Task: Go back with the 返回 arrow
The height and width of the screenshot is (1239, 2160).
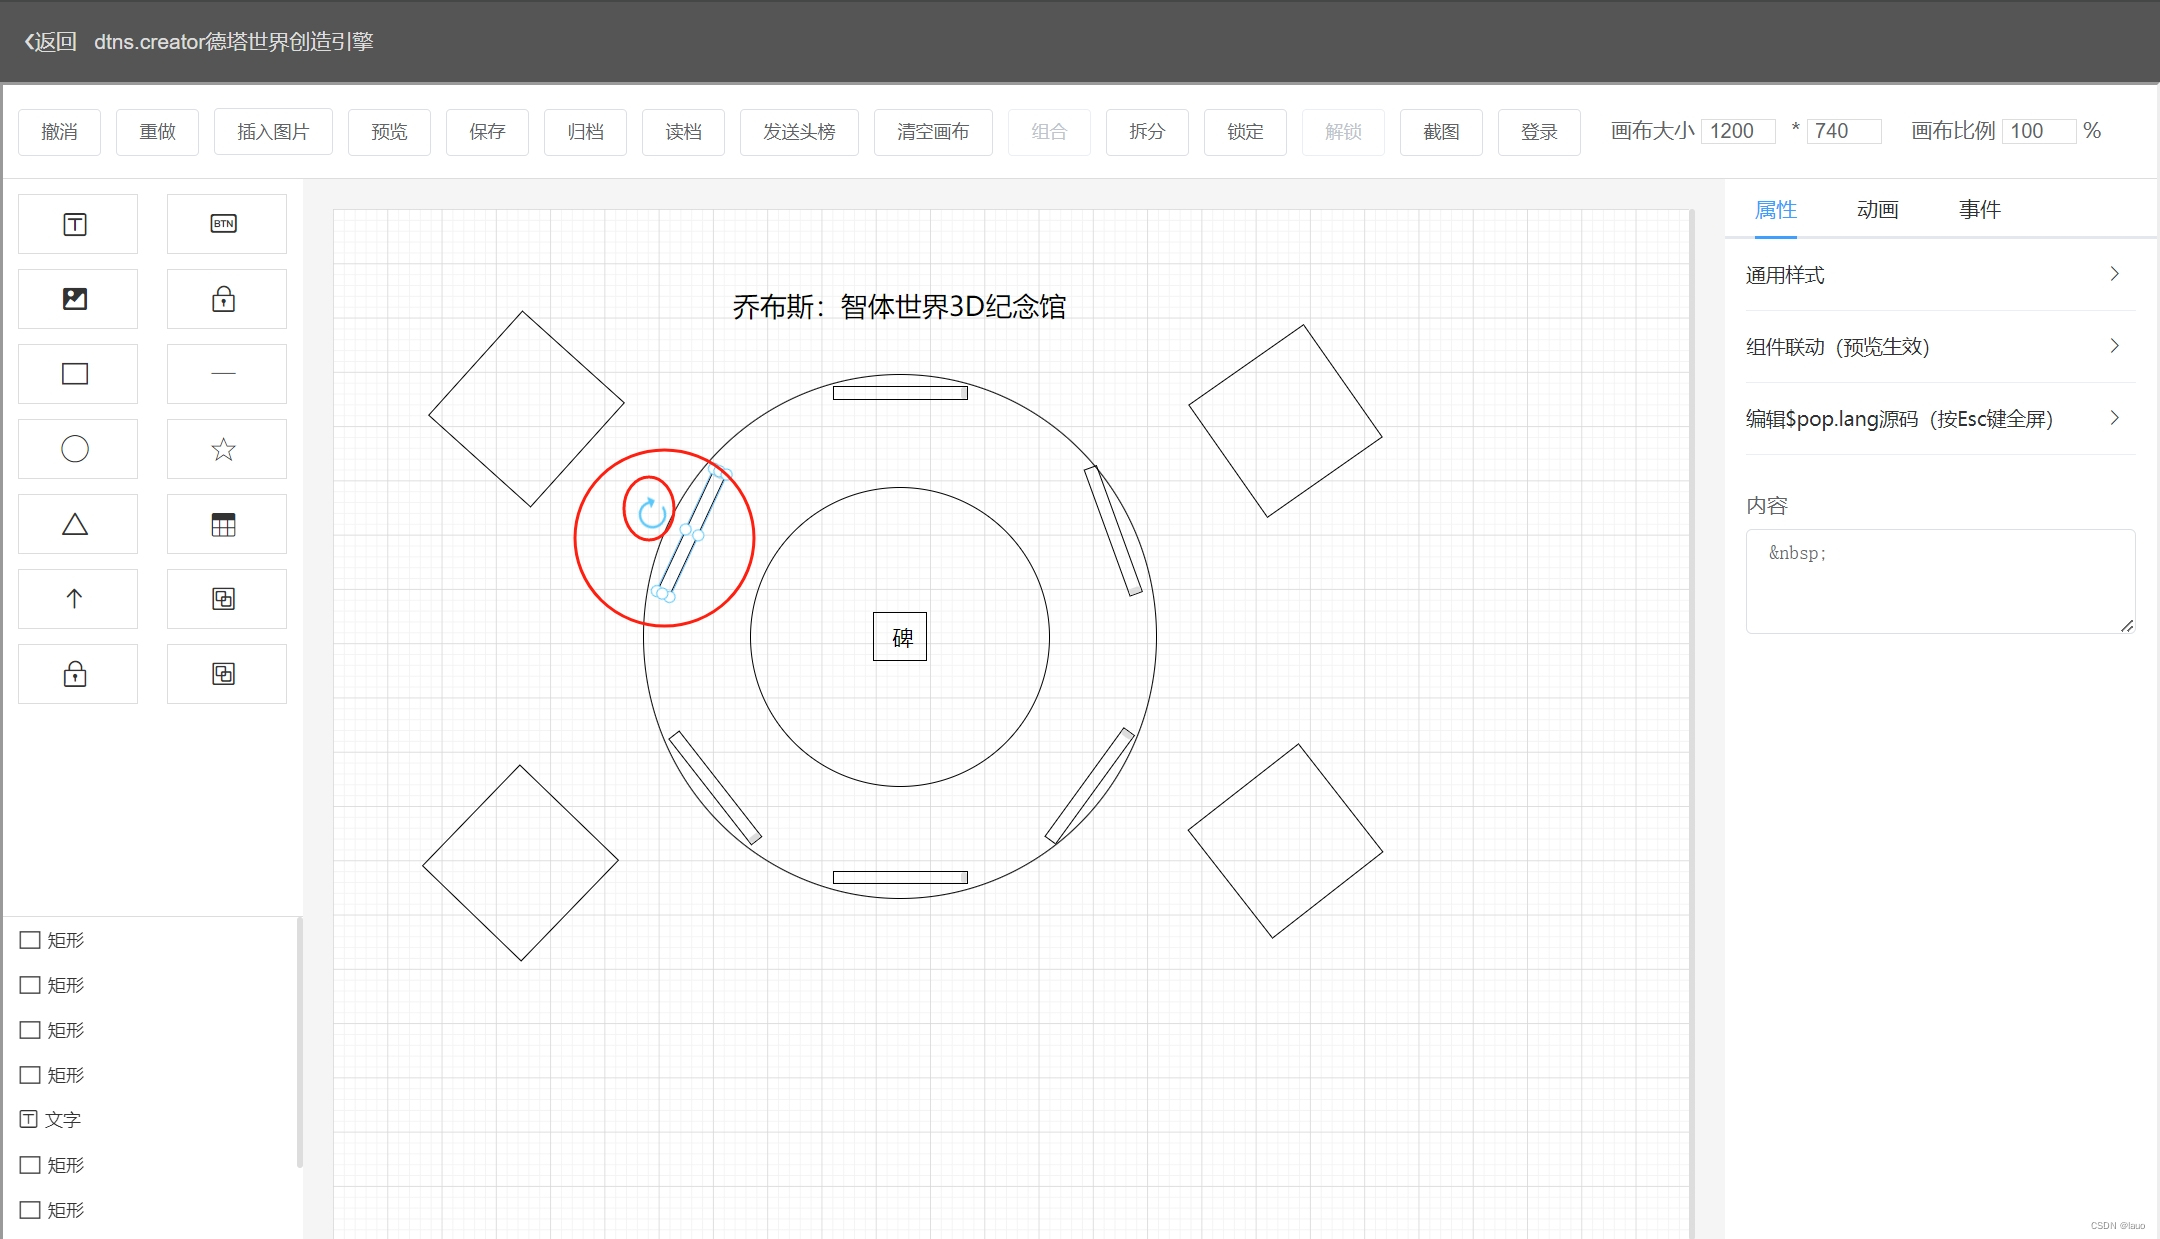Action: click(x=50, y=41)
